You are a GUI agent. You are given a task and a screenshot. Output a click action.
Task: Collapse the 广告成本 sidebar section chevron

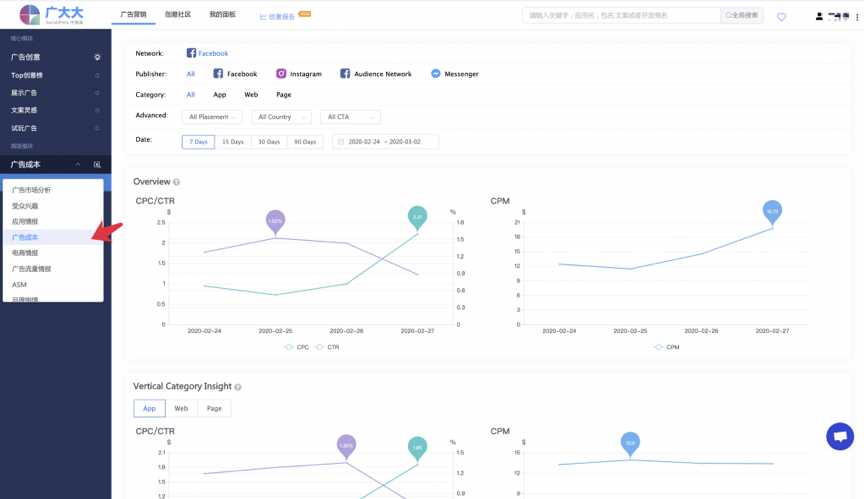pyautogui.click(x=78, y=164)
